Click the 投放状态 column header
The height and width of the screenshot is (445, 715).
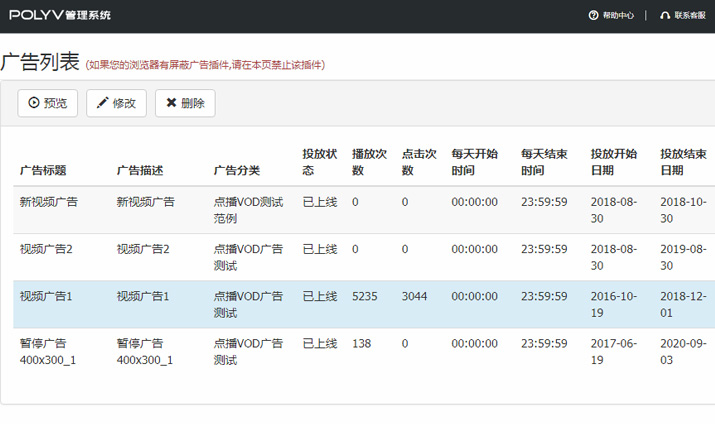point(320,162)
